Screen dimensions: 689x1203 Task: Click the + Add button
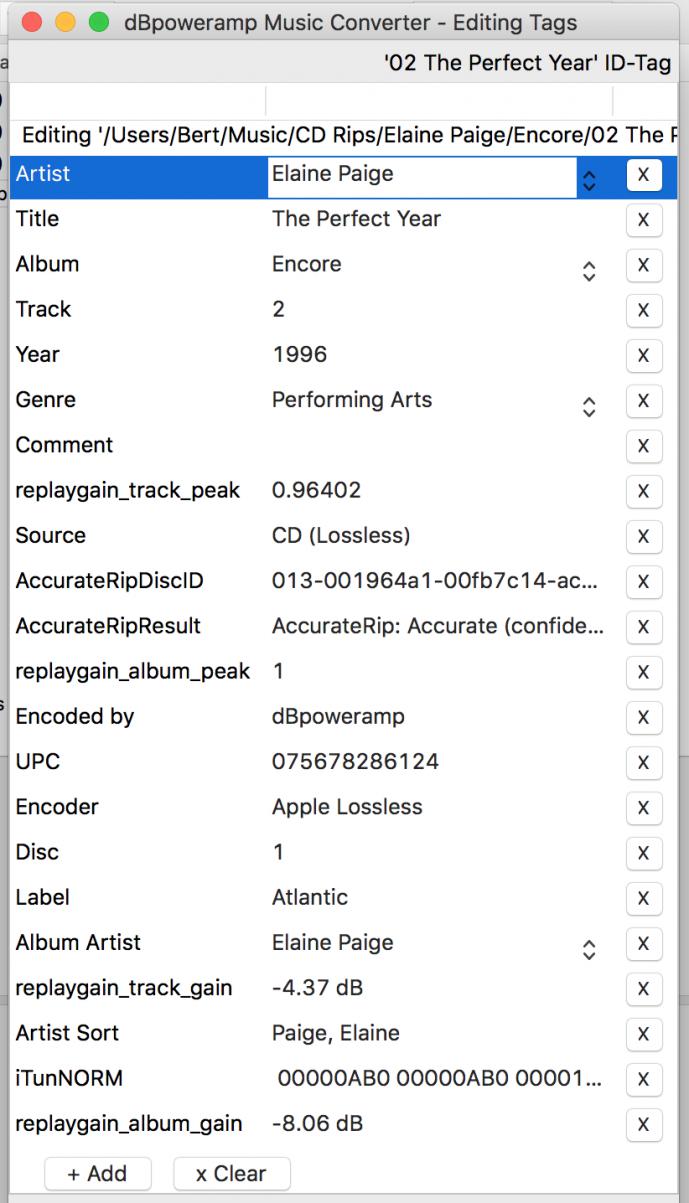click(x=97, y=1173)
